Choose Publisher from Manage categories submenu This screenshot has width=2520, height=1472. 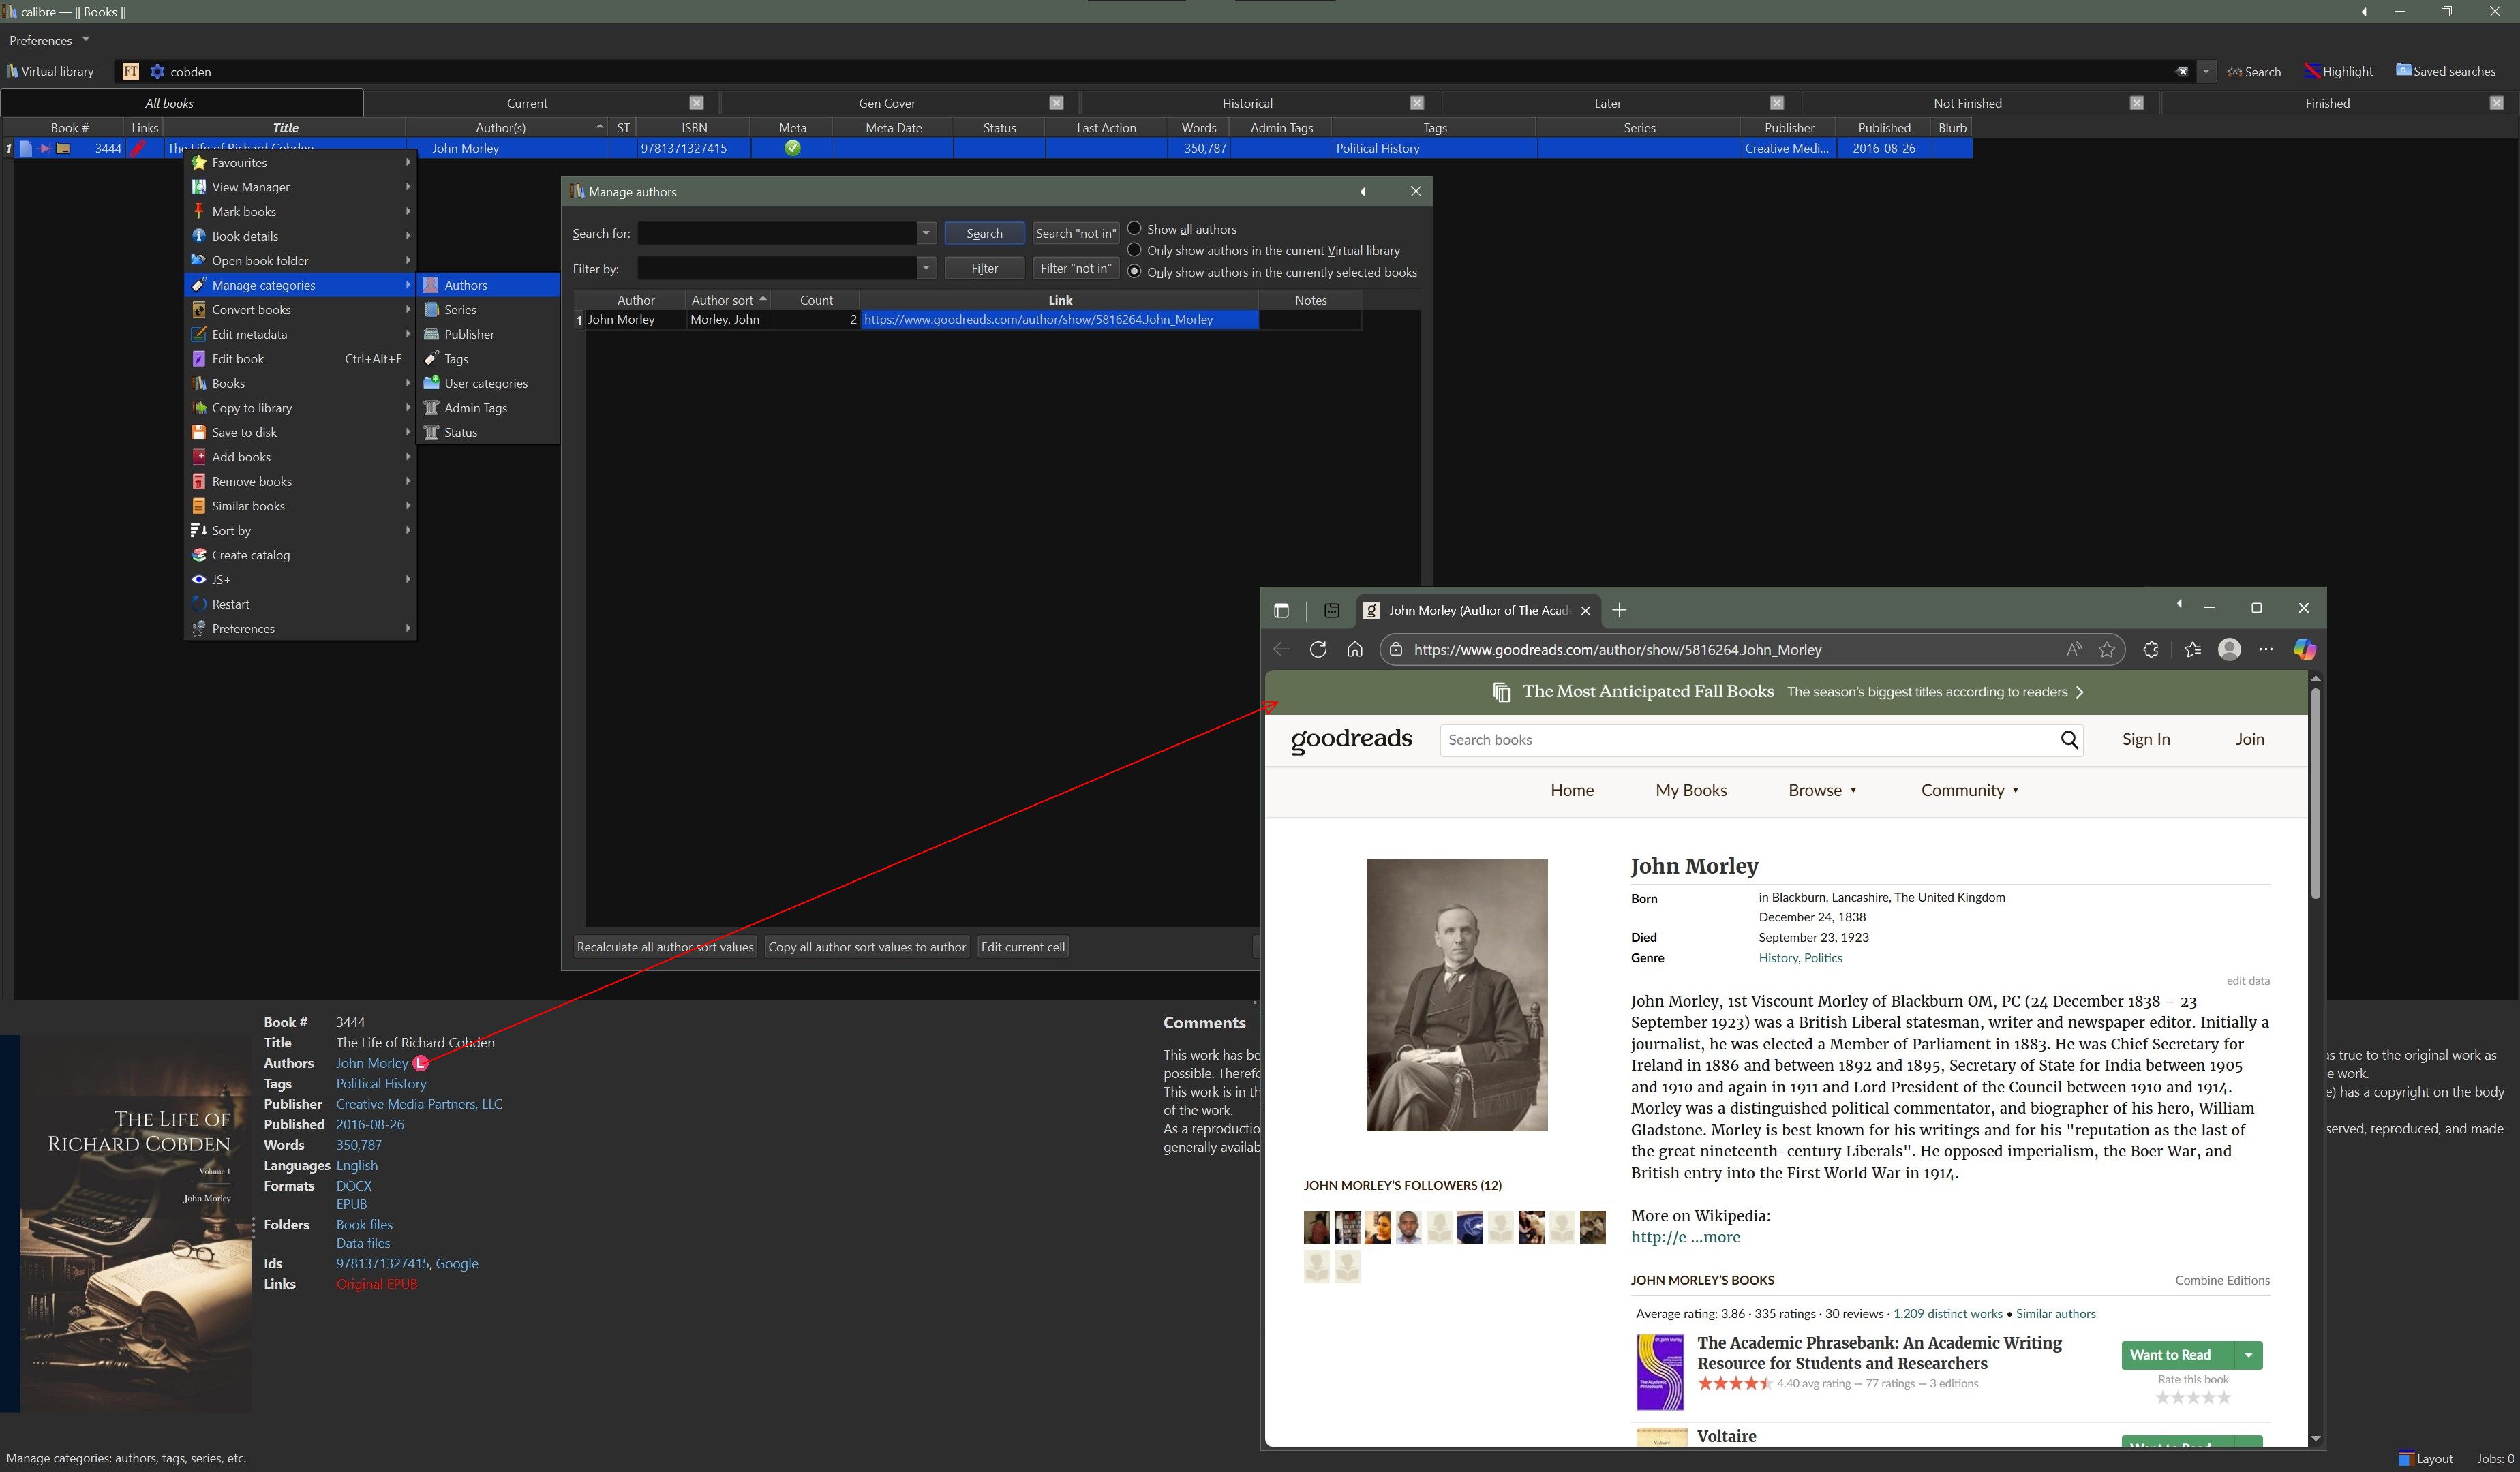tap(469, 334)
